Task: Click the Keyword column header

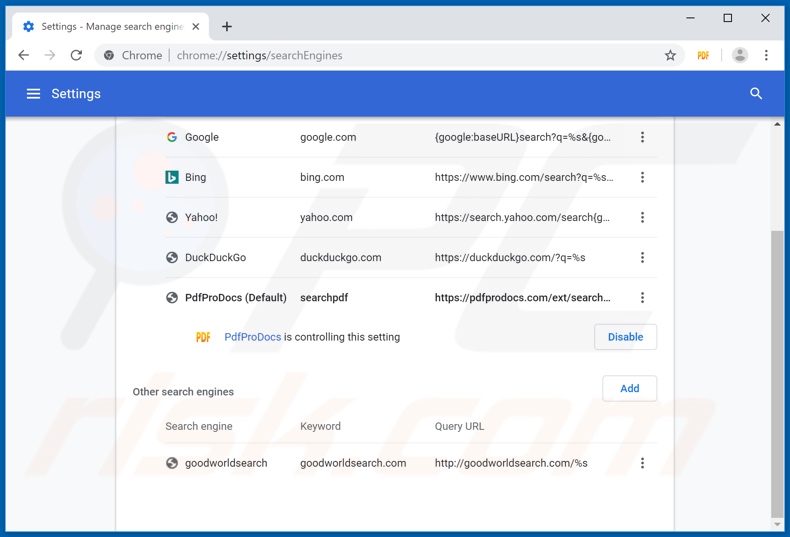Action: (x=320, y=426)
